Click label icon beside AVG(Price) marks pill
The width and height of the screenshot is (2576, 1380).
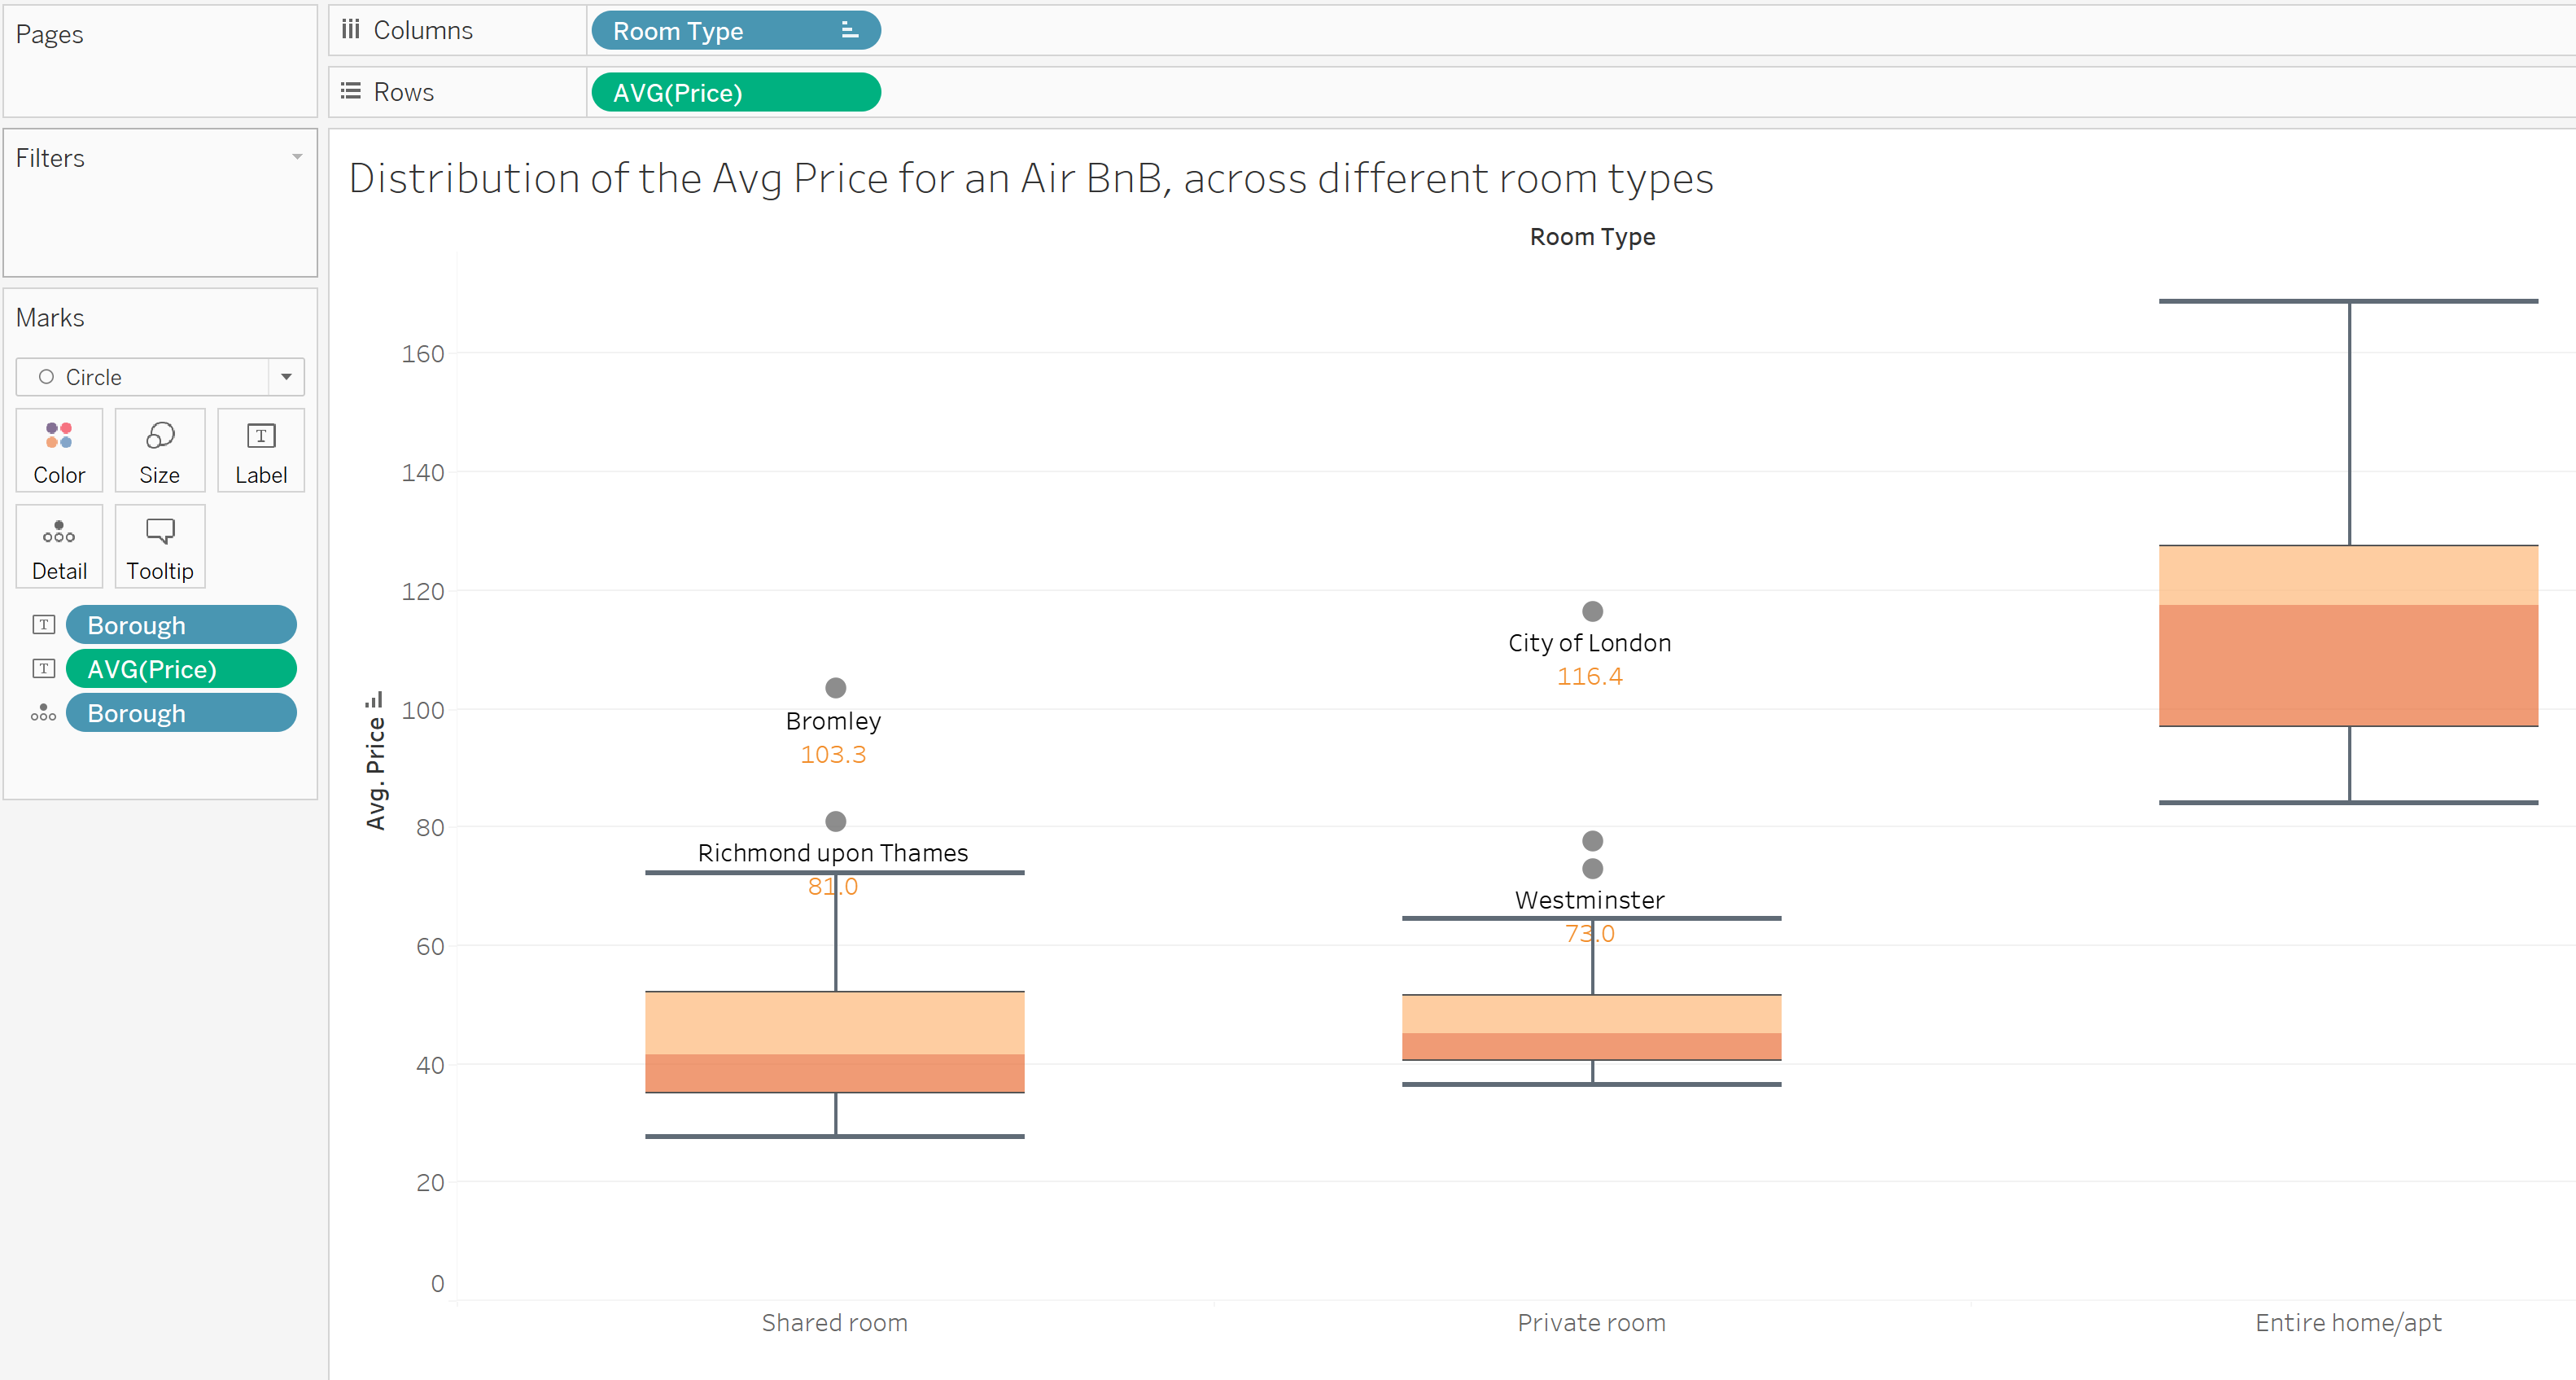coord(44,669)
